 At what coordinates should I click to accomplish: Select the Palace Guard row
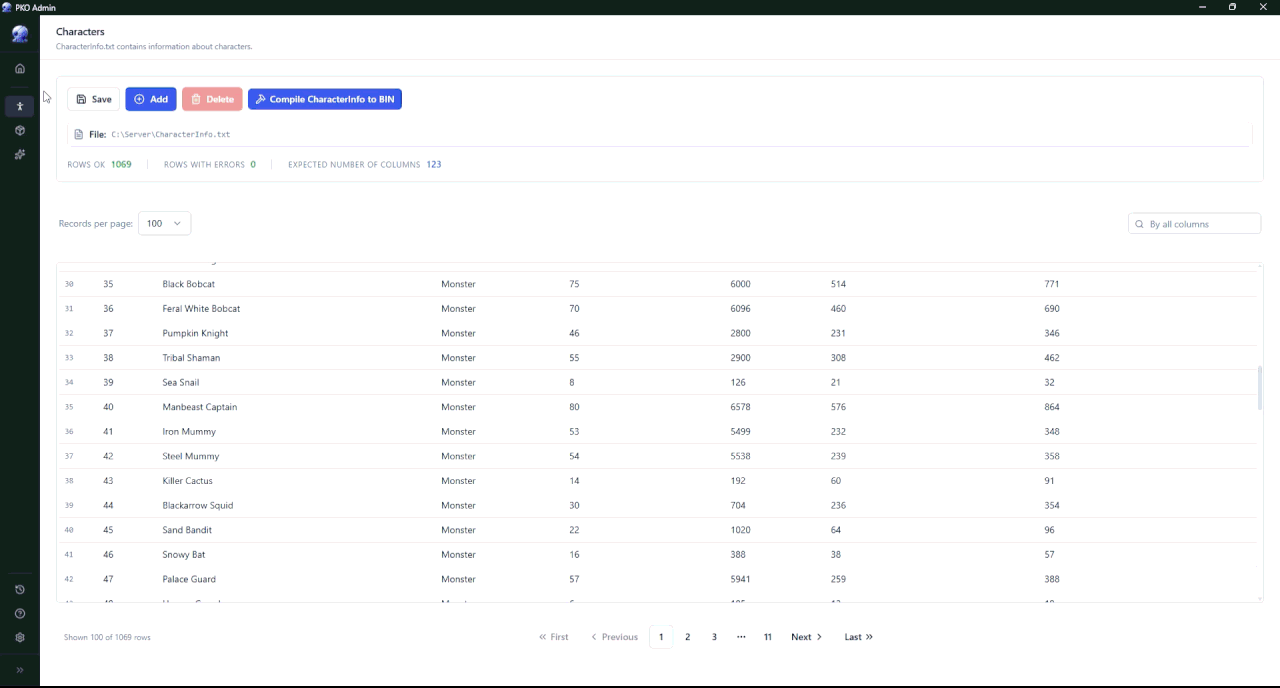click(x=658, y=579)
